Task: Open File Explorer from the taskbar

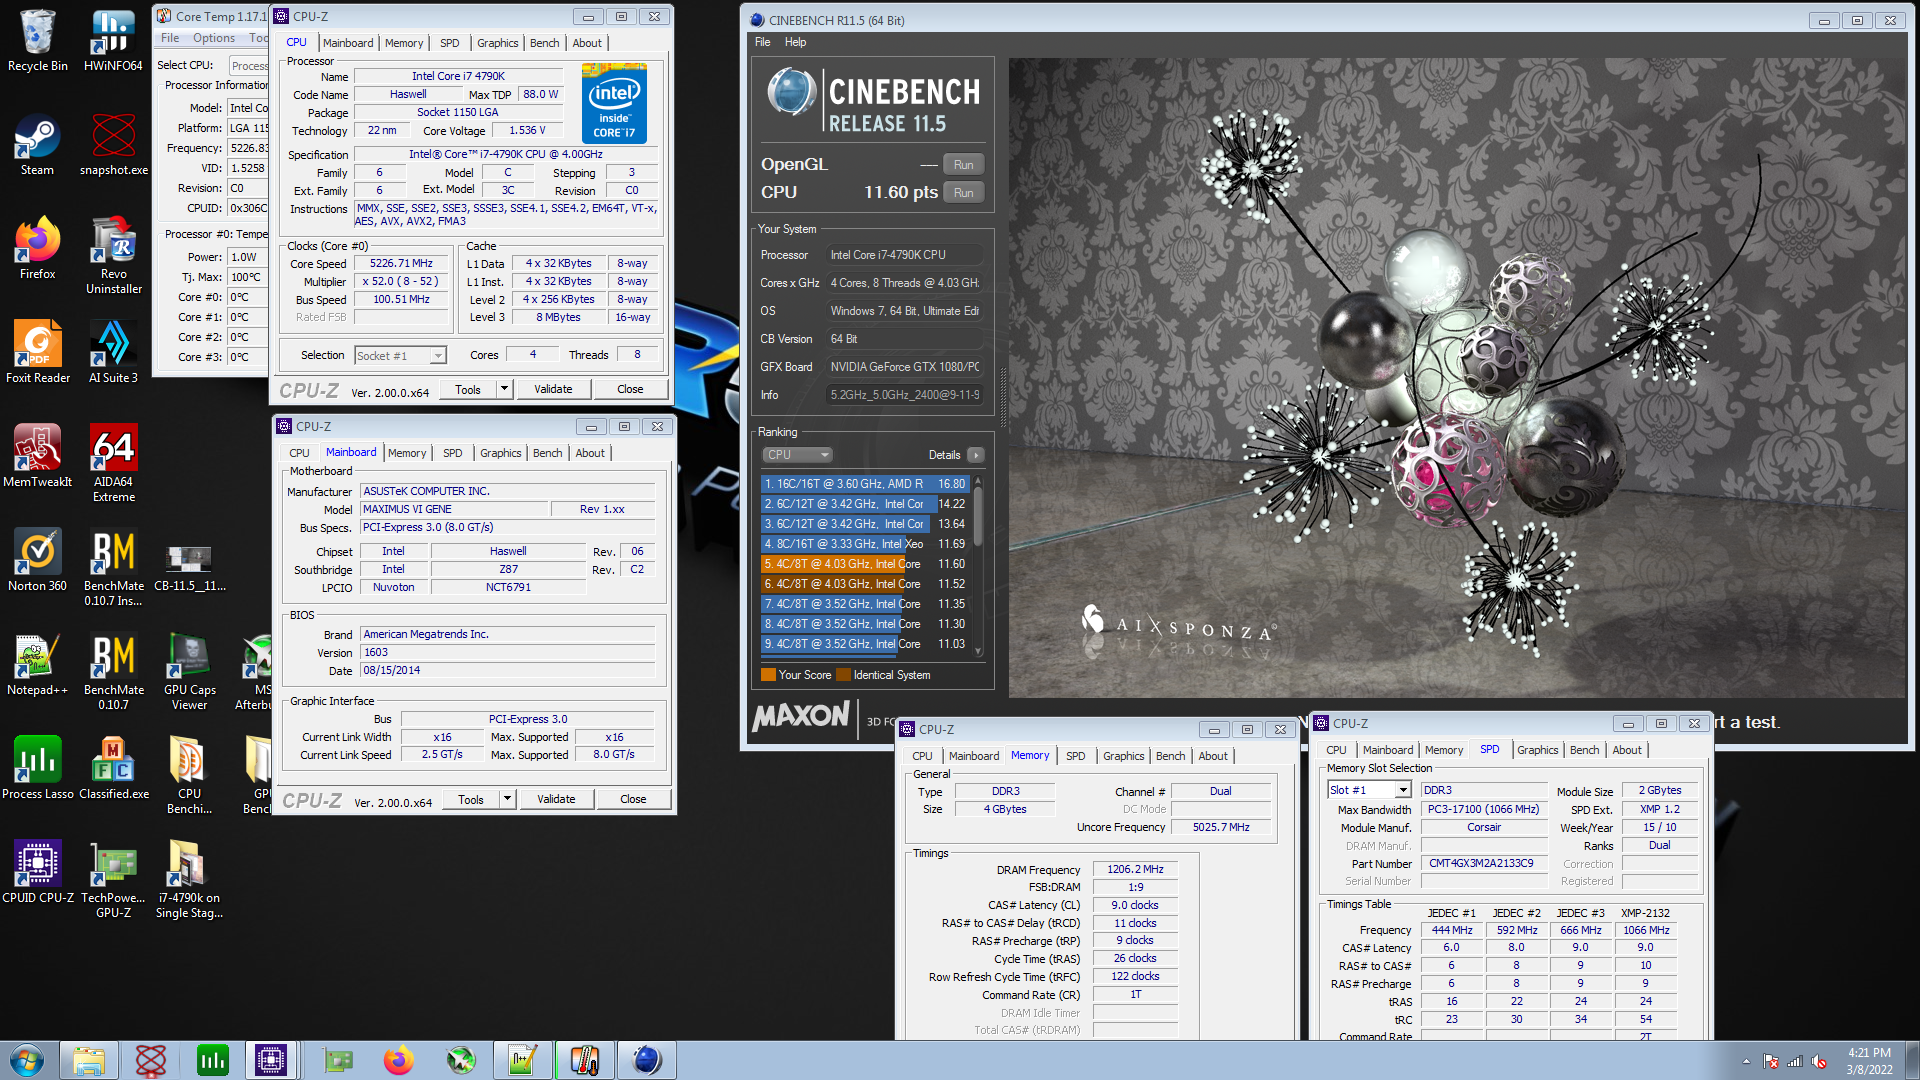Action: coord(89,1060)
